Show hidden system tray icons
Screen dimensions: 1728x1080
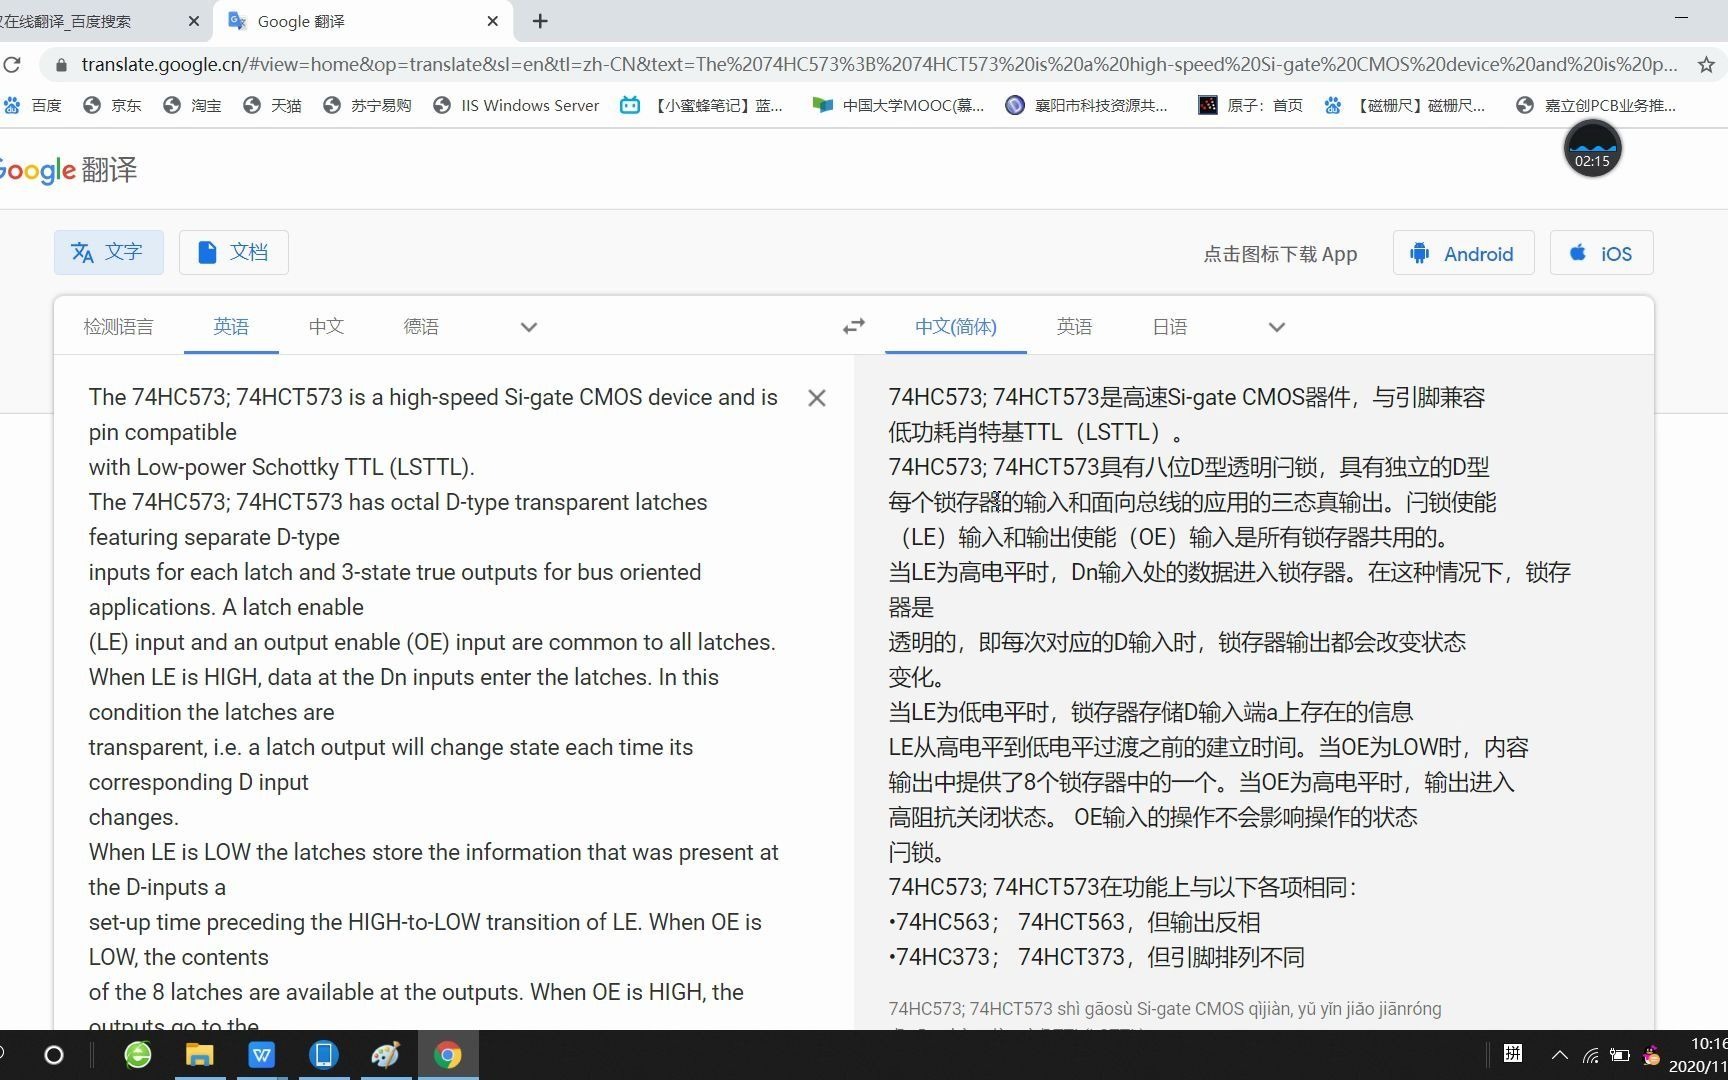point(1559,1055)
